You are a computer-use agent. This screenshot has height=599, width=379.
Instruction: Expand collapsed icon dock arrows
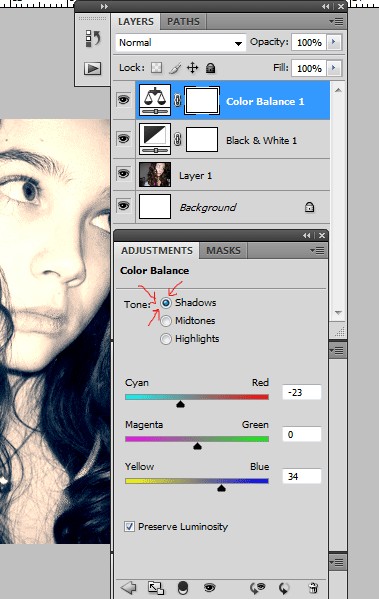point(104,6)
